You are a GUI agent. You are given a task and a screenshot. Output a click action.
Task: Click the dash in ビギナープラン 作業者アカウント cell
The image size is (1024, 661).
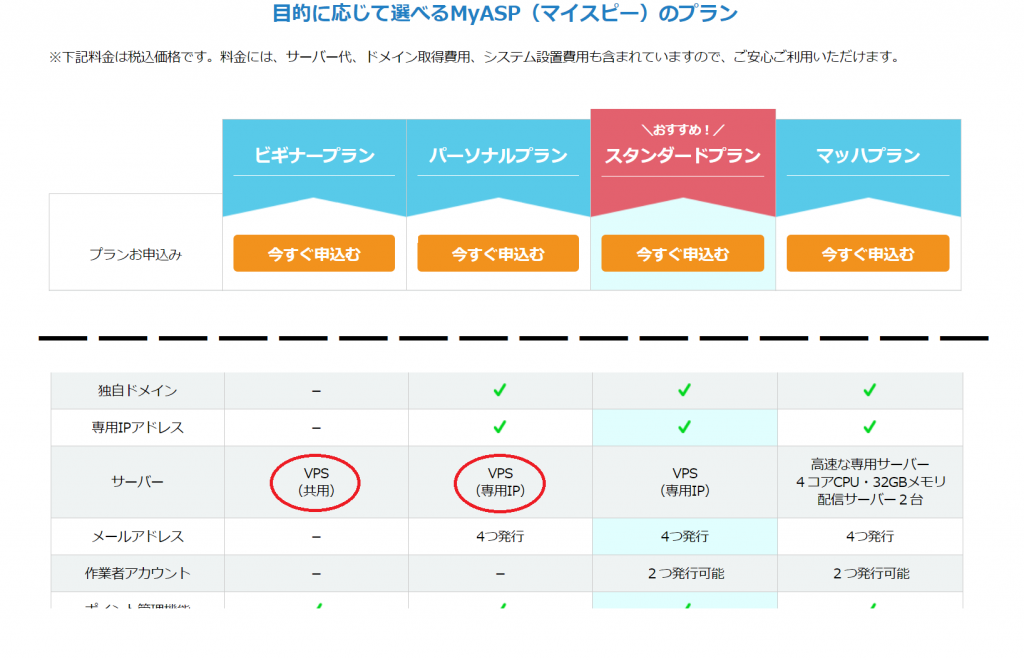[x=316, y=574]
